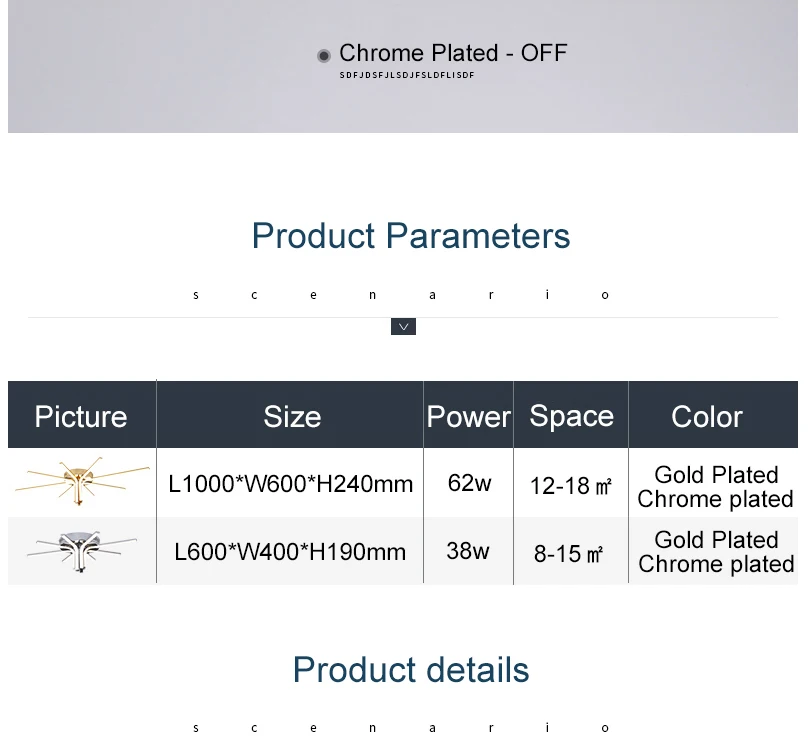Select the bullet beside Chrome Plated - OFF
This screenshot has width=812, height=743.
point(324,55)
